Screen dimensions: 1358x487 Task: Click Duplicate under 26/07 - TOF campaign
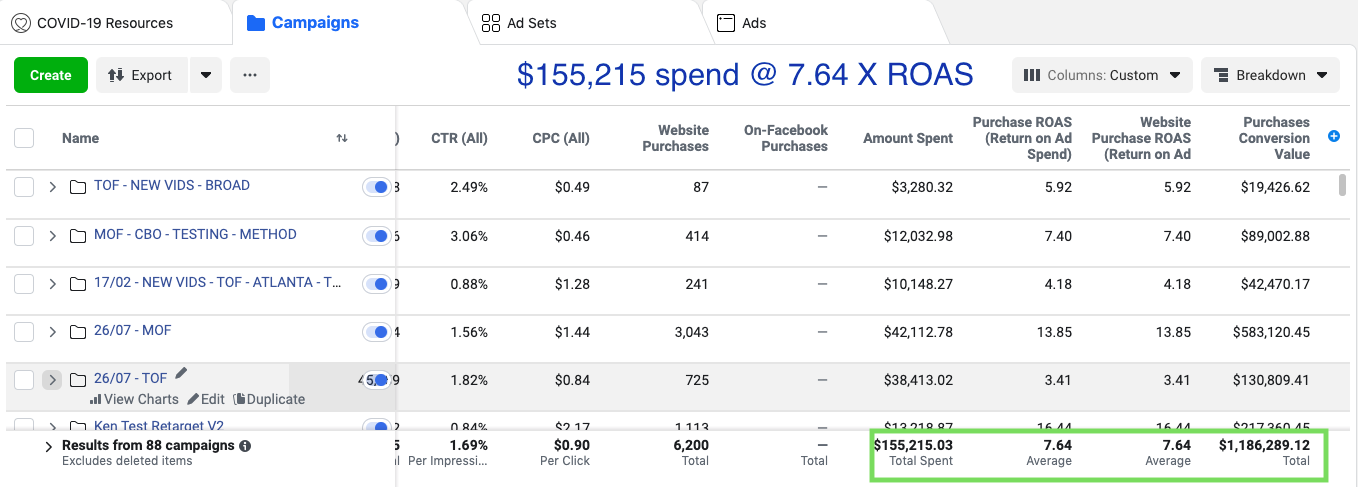click(x=269, y=399)
